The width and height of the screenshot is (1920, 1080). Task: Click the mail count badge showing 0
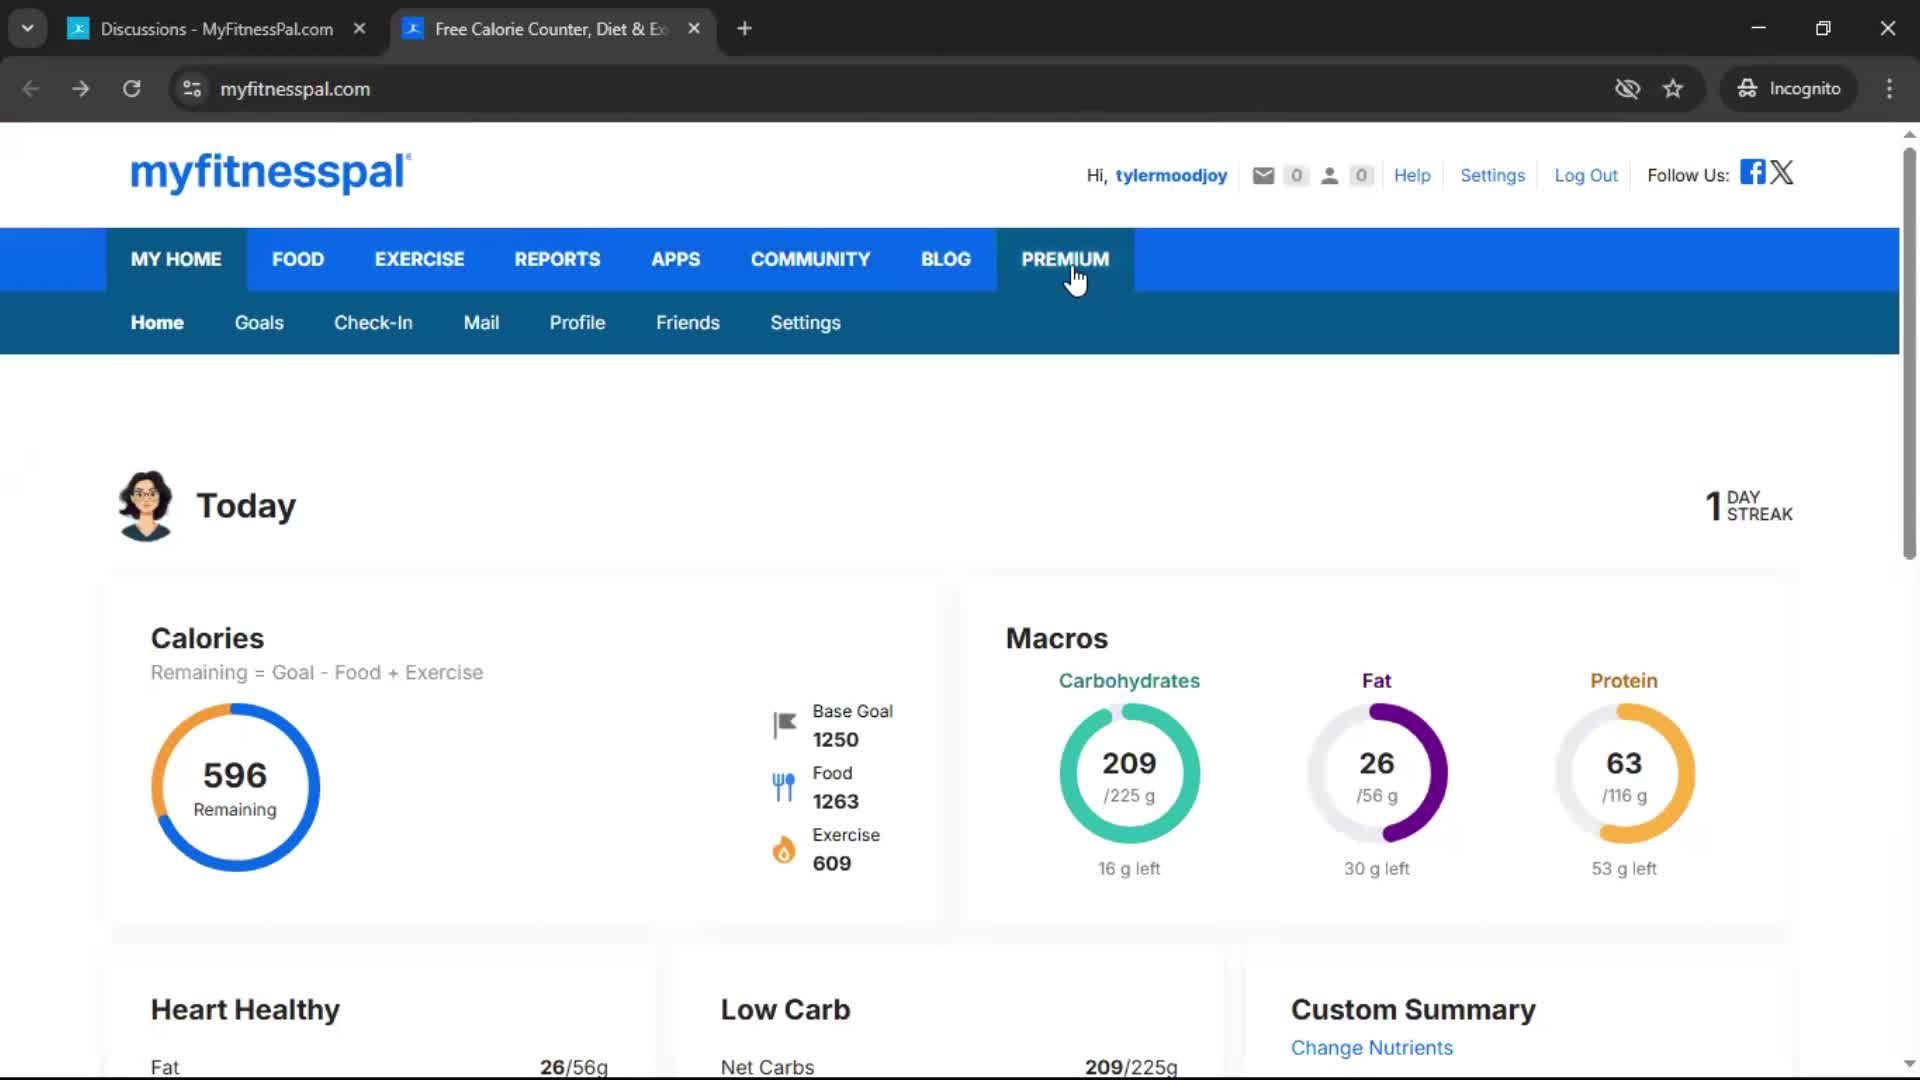1296,176
